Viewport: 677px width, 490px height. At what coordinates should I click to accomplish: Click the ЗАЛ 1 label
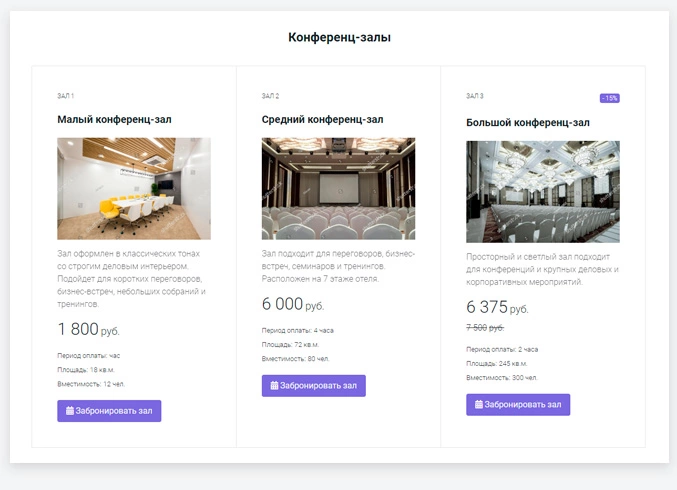point(66,96)
